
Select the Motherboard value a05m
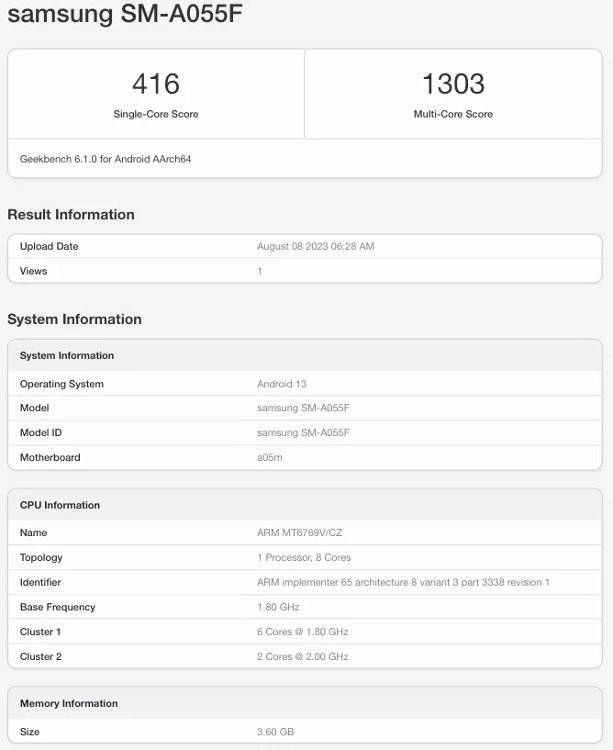point(268,457)
